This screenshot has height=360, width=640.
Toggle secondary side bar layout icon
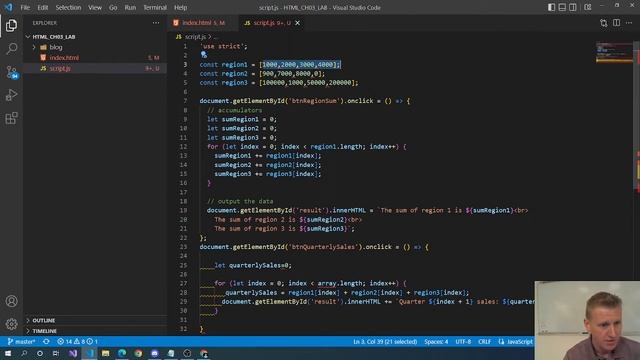pyautogui.click(x=573, y=7)
